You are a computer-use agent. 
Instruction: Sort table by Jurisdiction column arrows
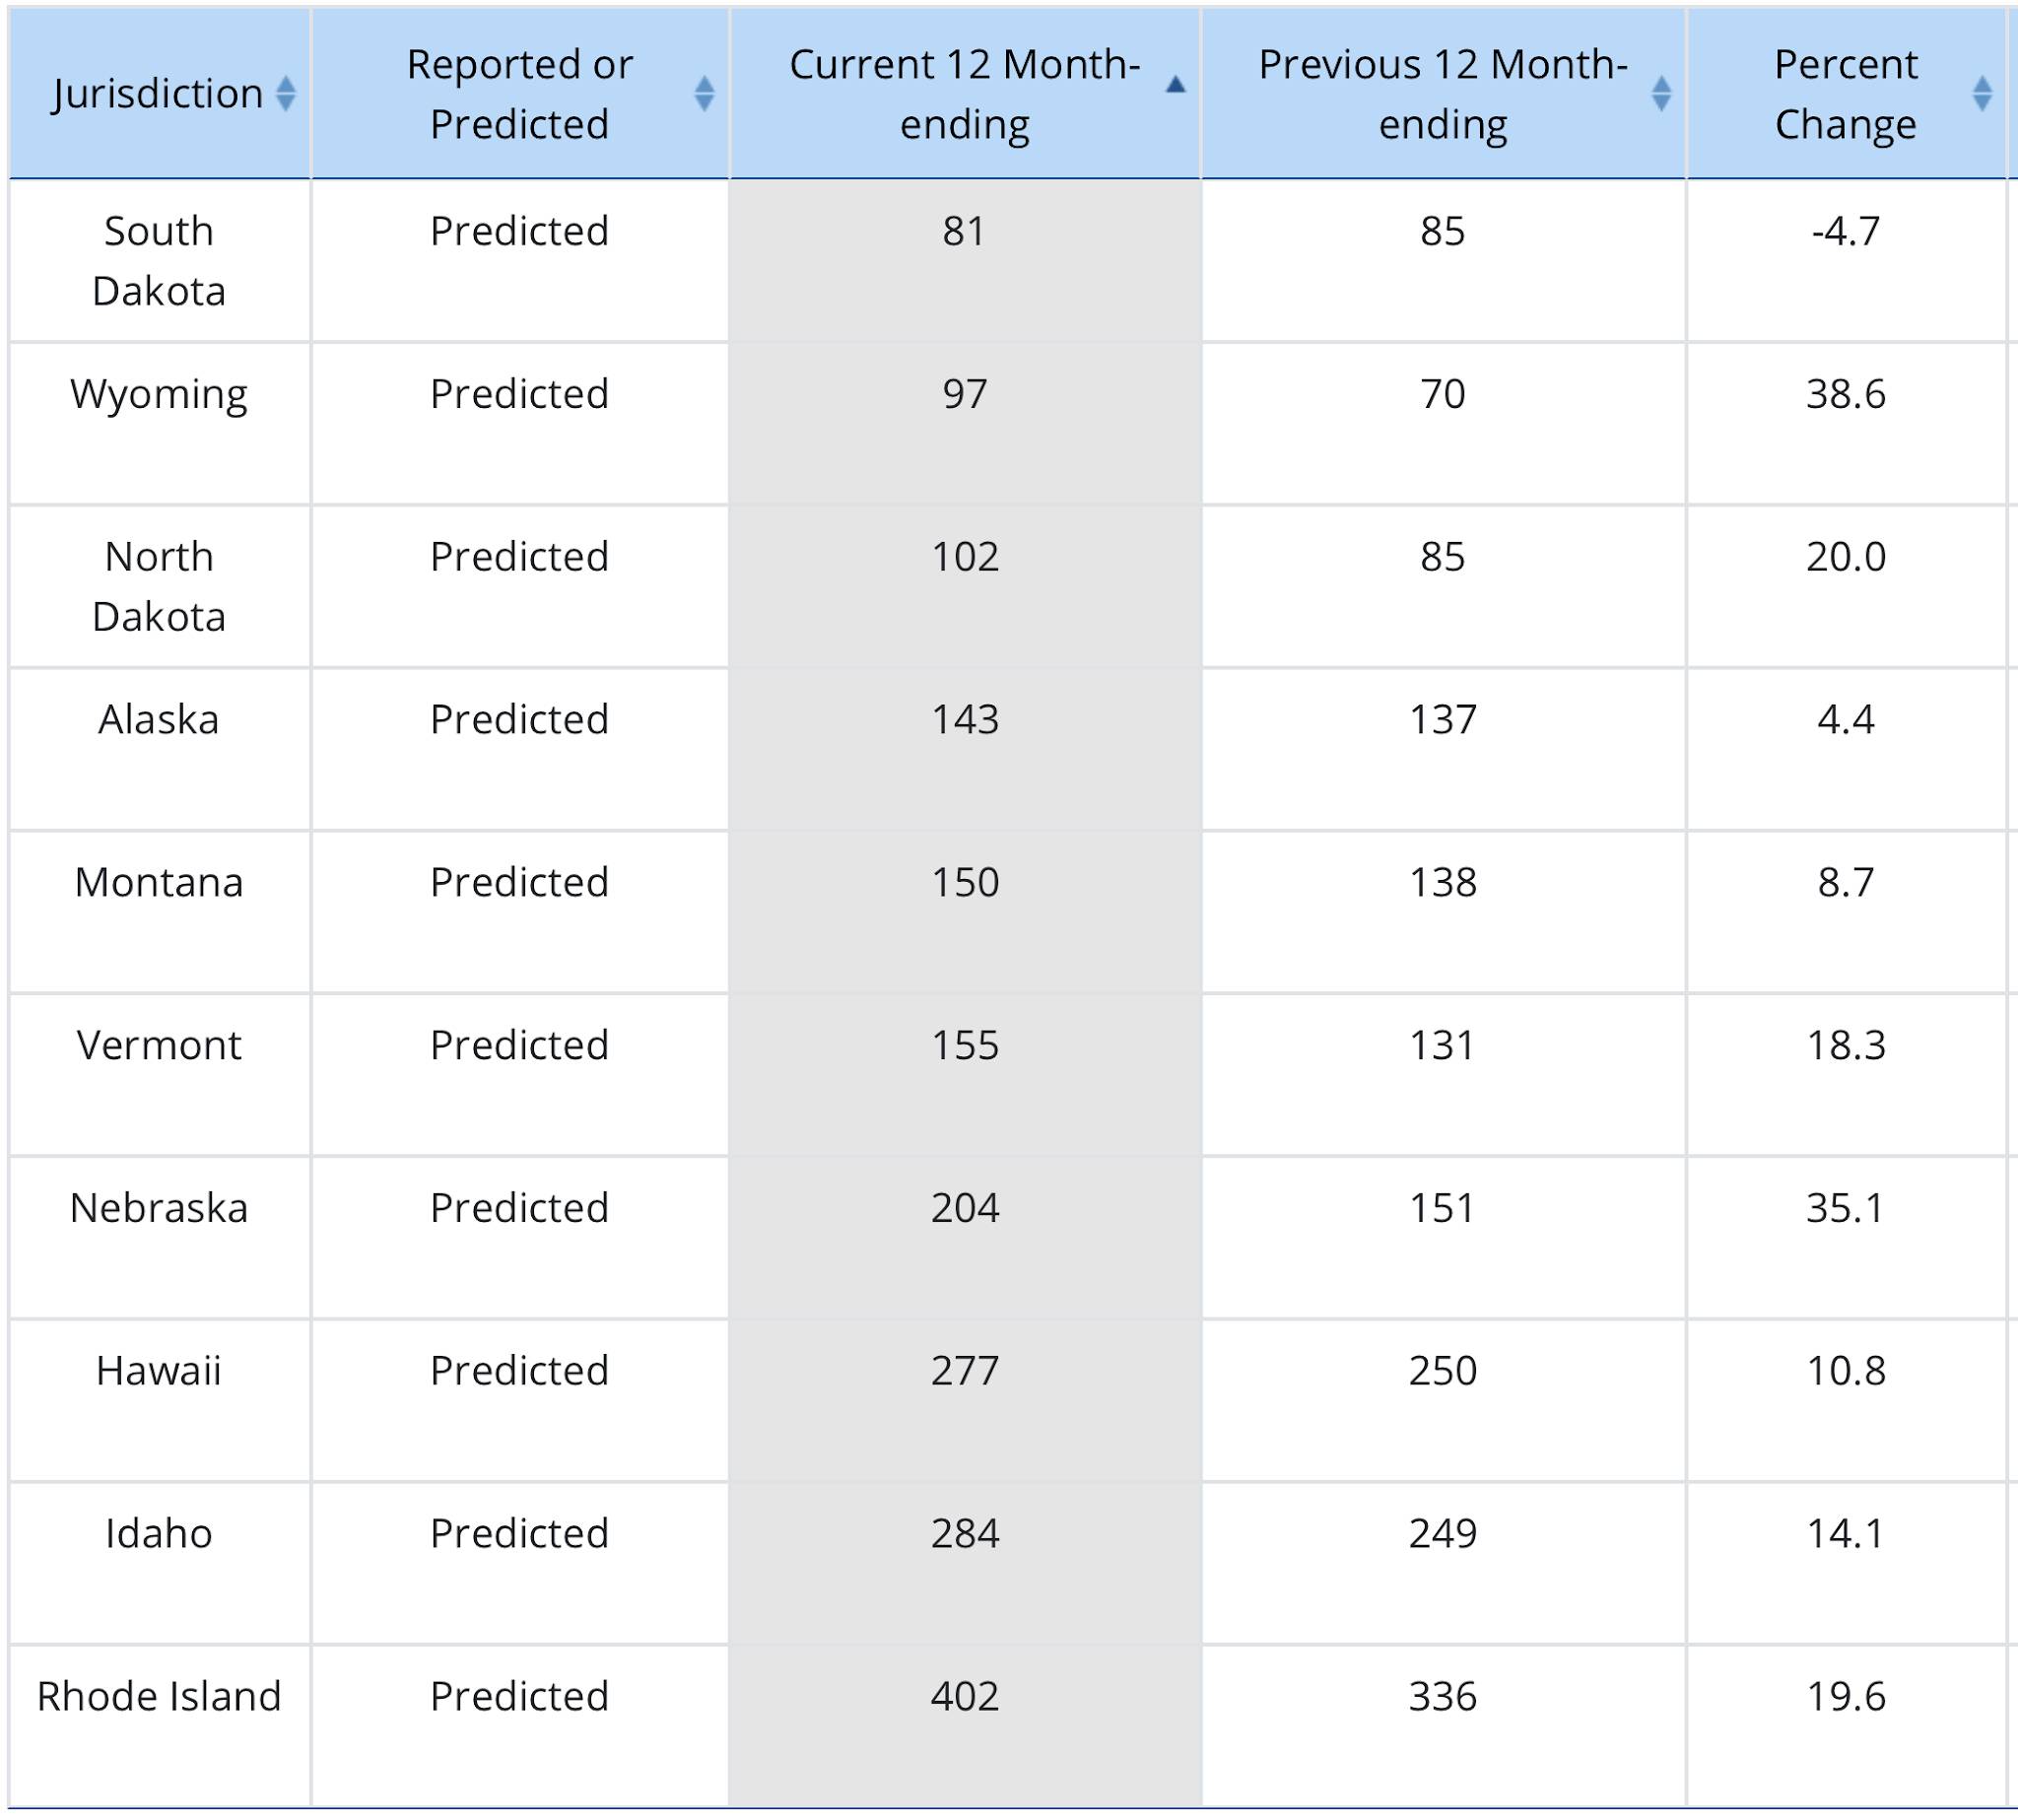tap(285, 94)
